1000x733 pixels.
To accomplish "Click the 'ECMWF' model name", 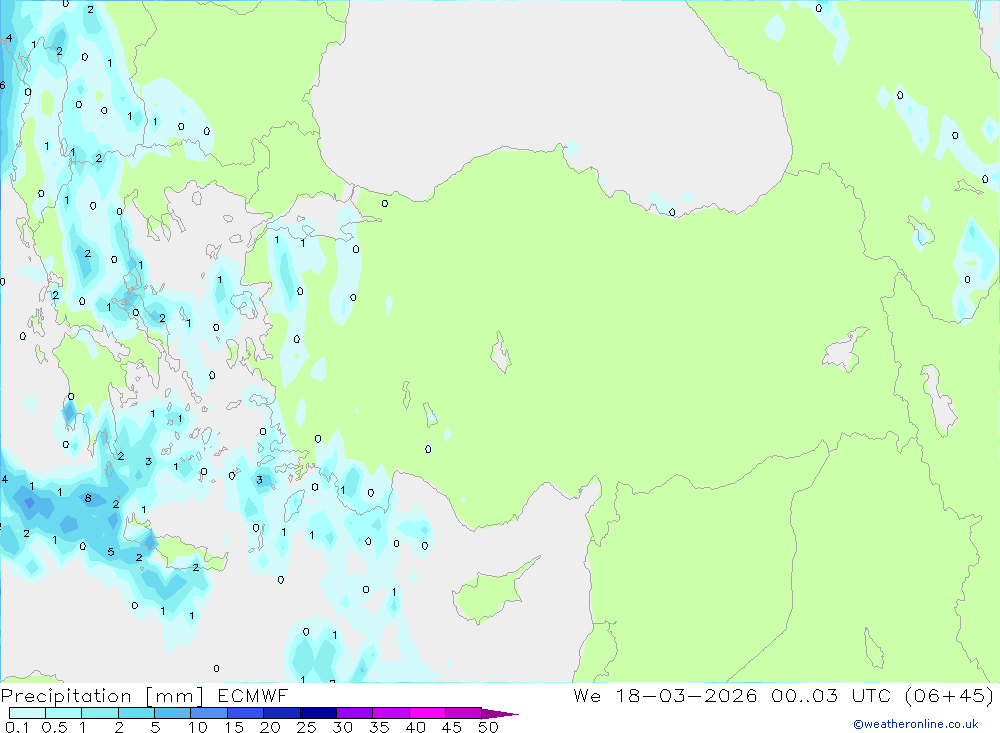I will pos(253,695).
